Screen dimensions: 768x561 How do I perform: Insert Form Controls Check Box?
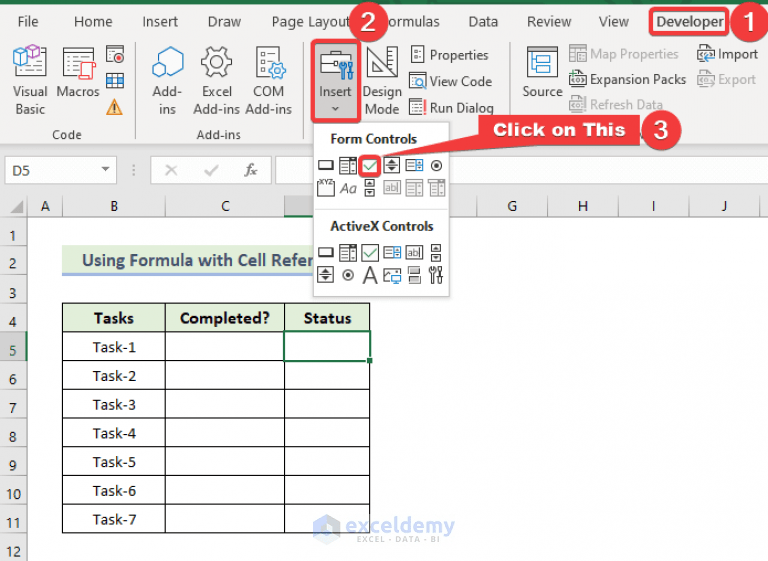coord(370,166)
